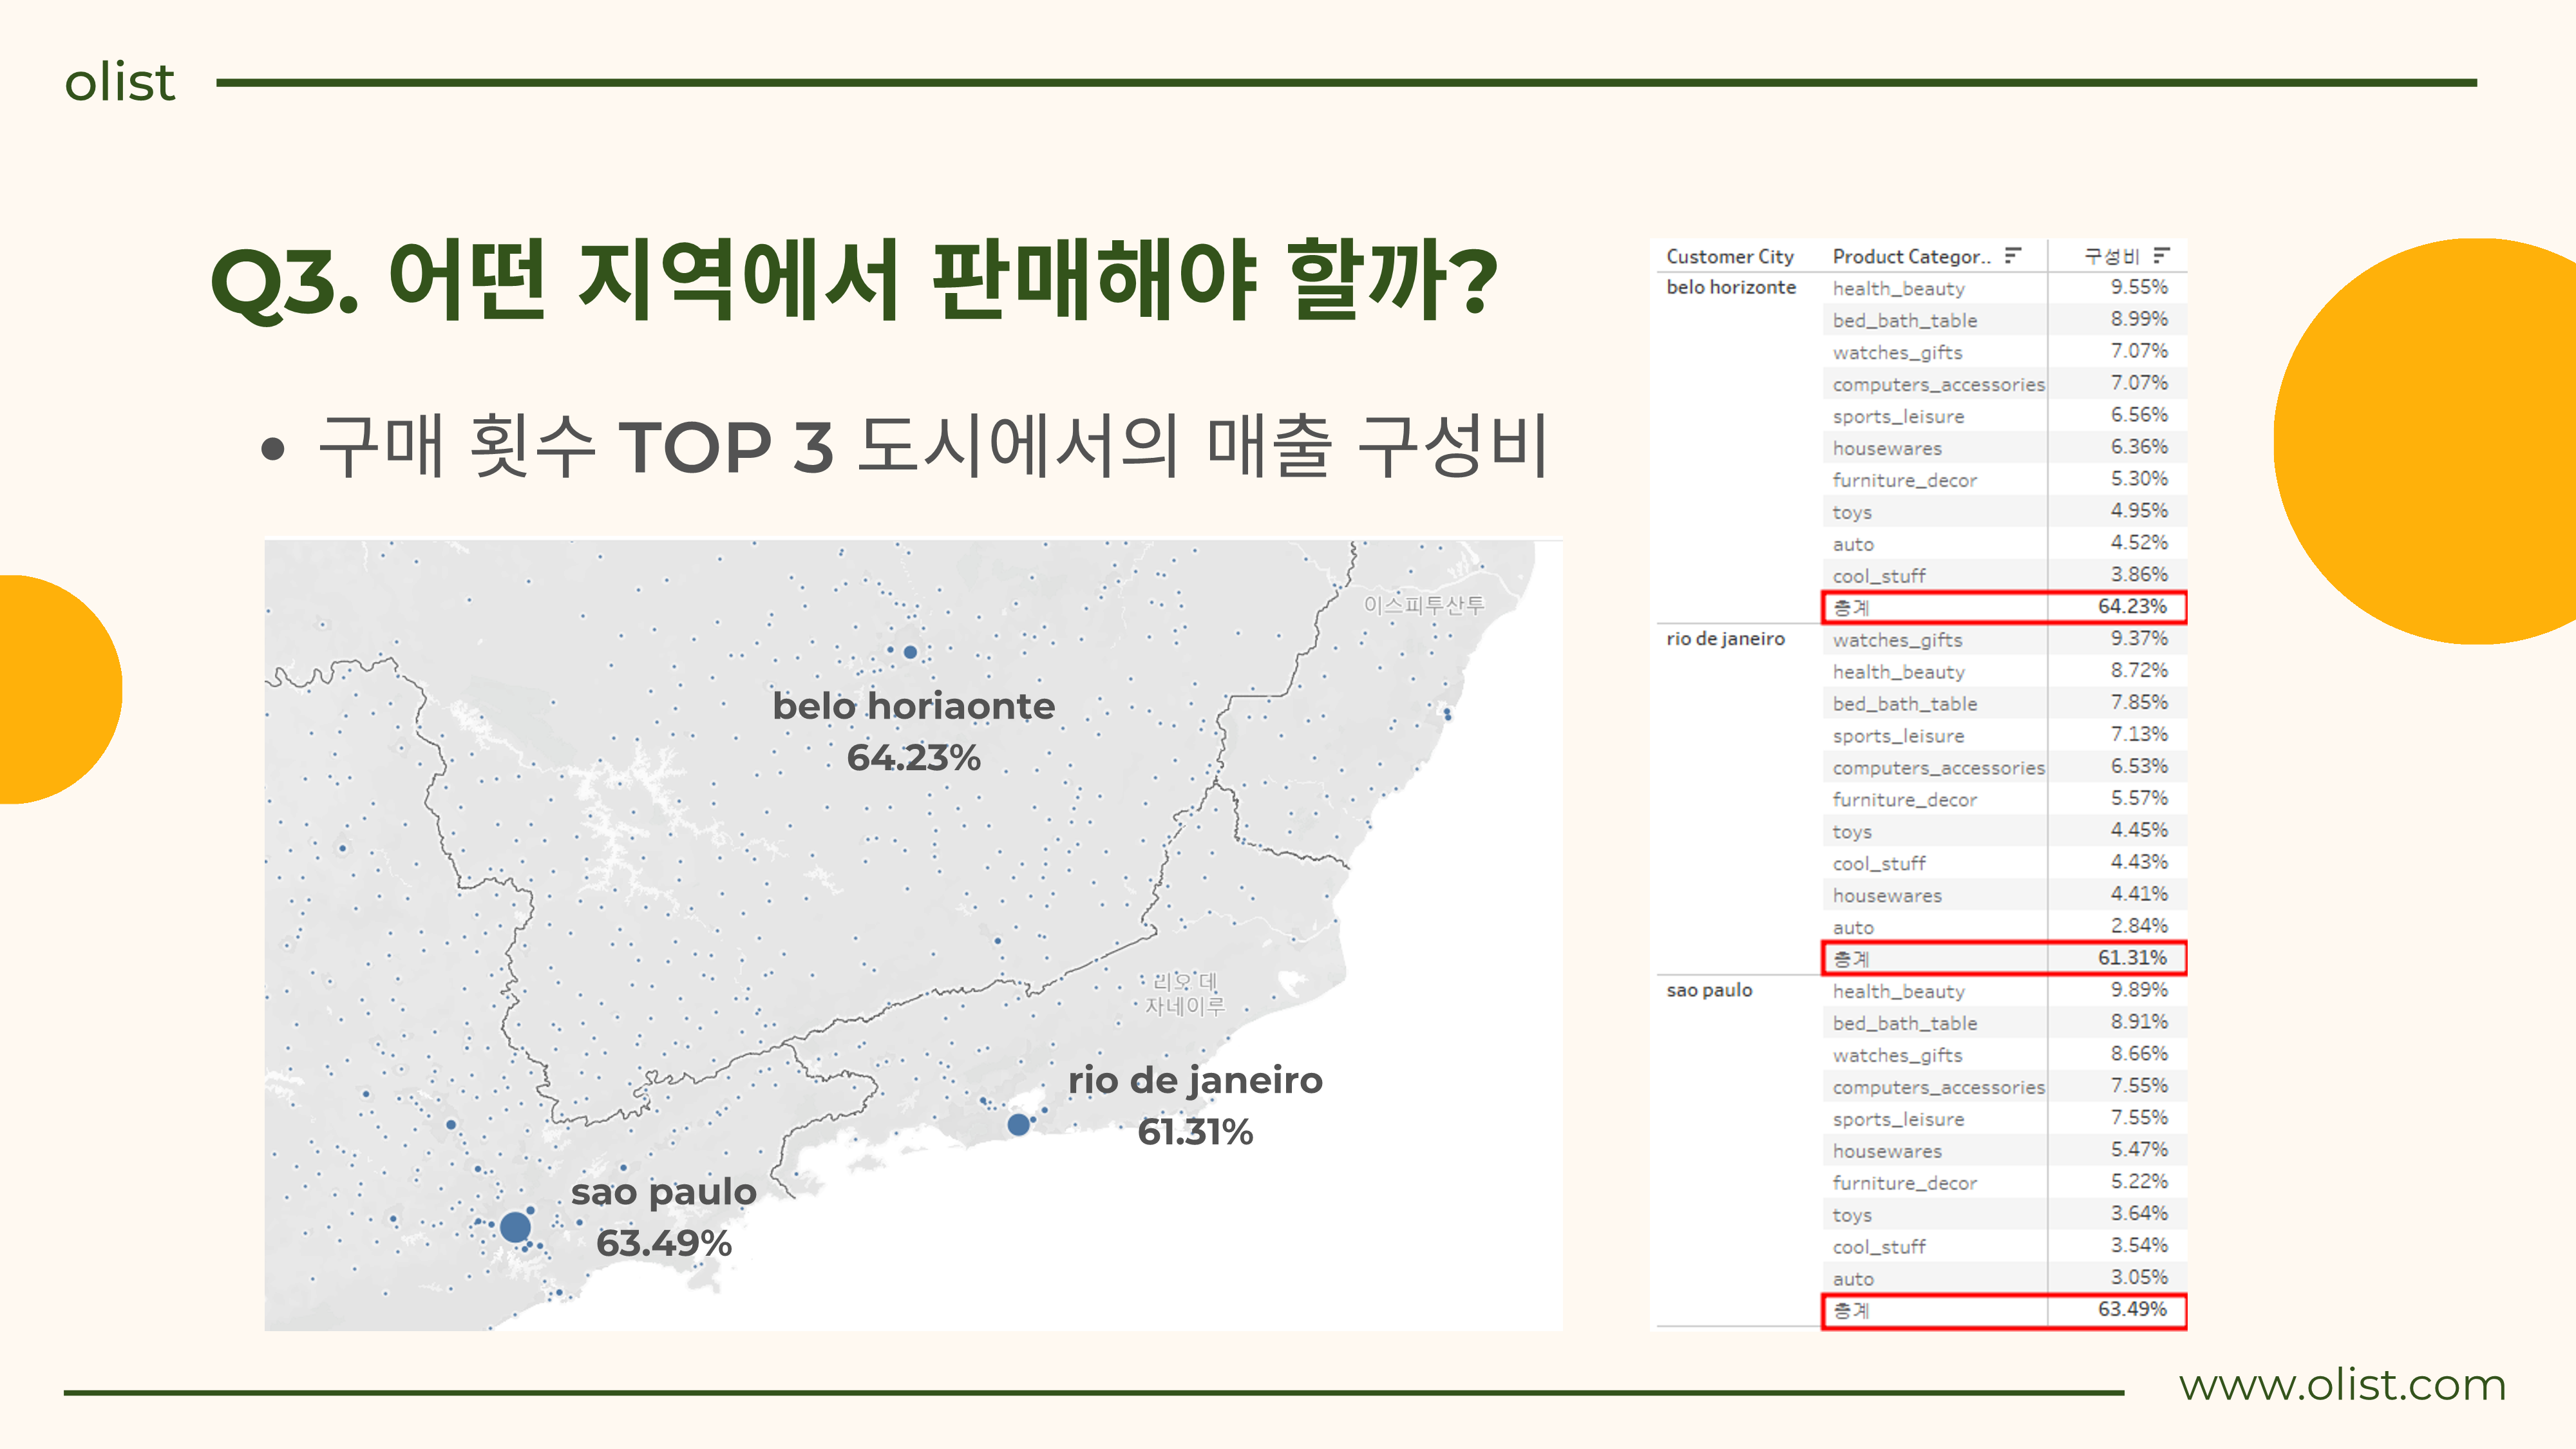Click the olist logo text

click(120, 82)
